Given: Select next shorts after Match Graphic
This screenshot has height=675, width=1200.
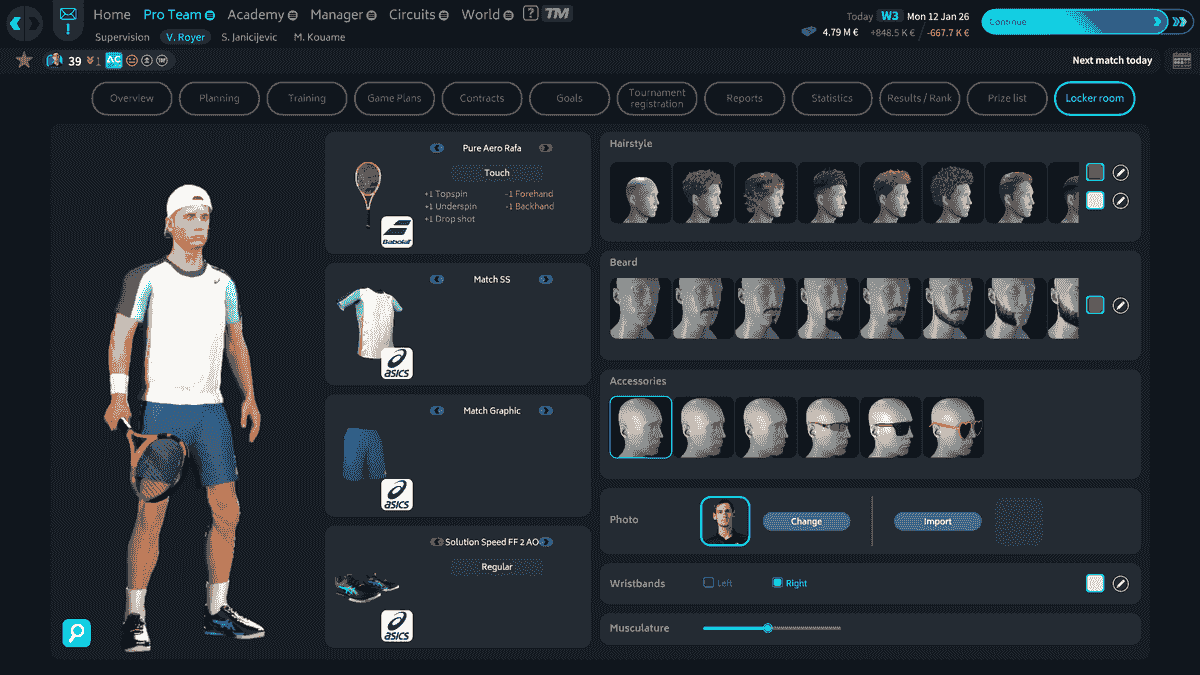Looking at the screenshot, I should point(545,410).
